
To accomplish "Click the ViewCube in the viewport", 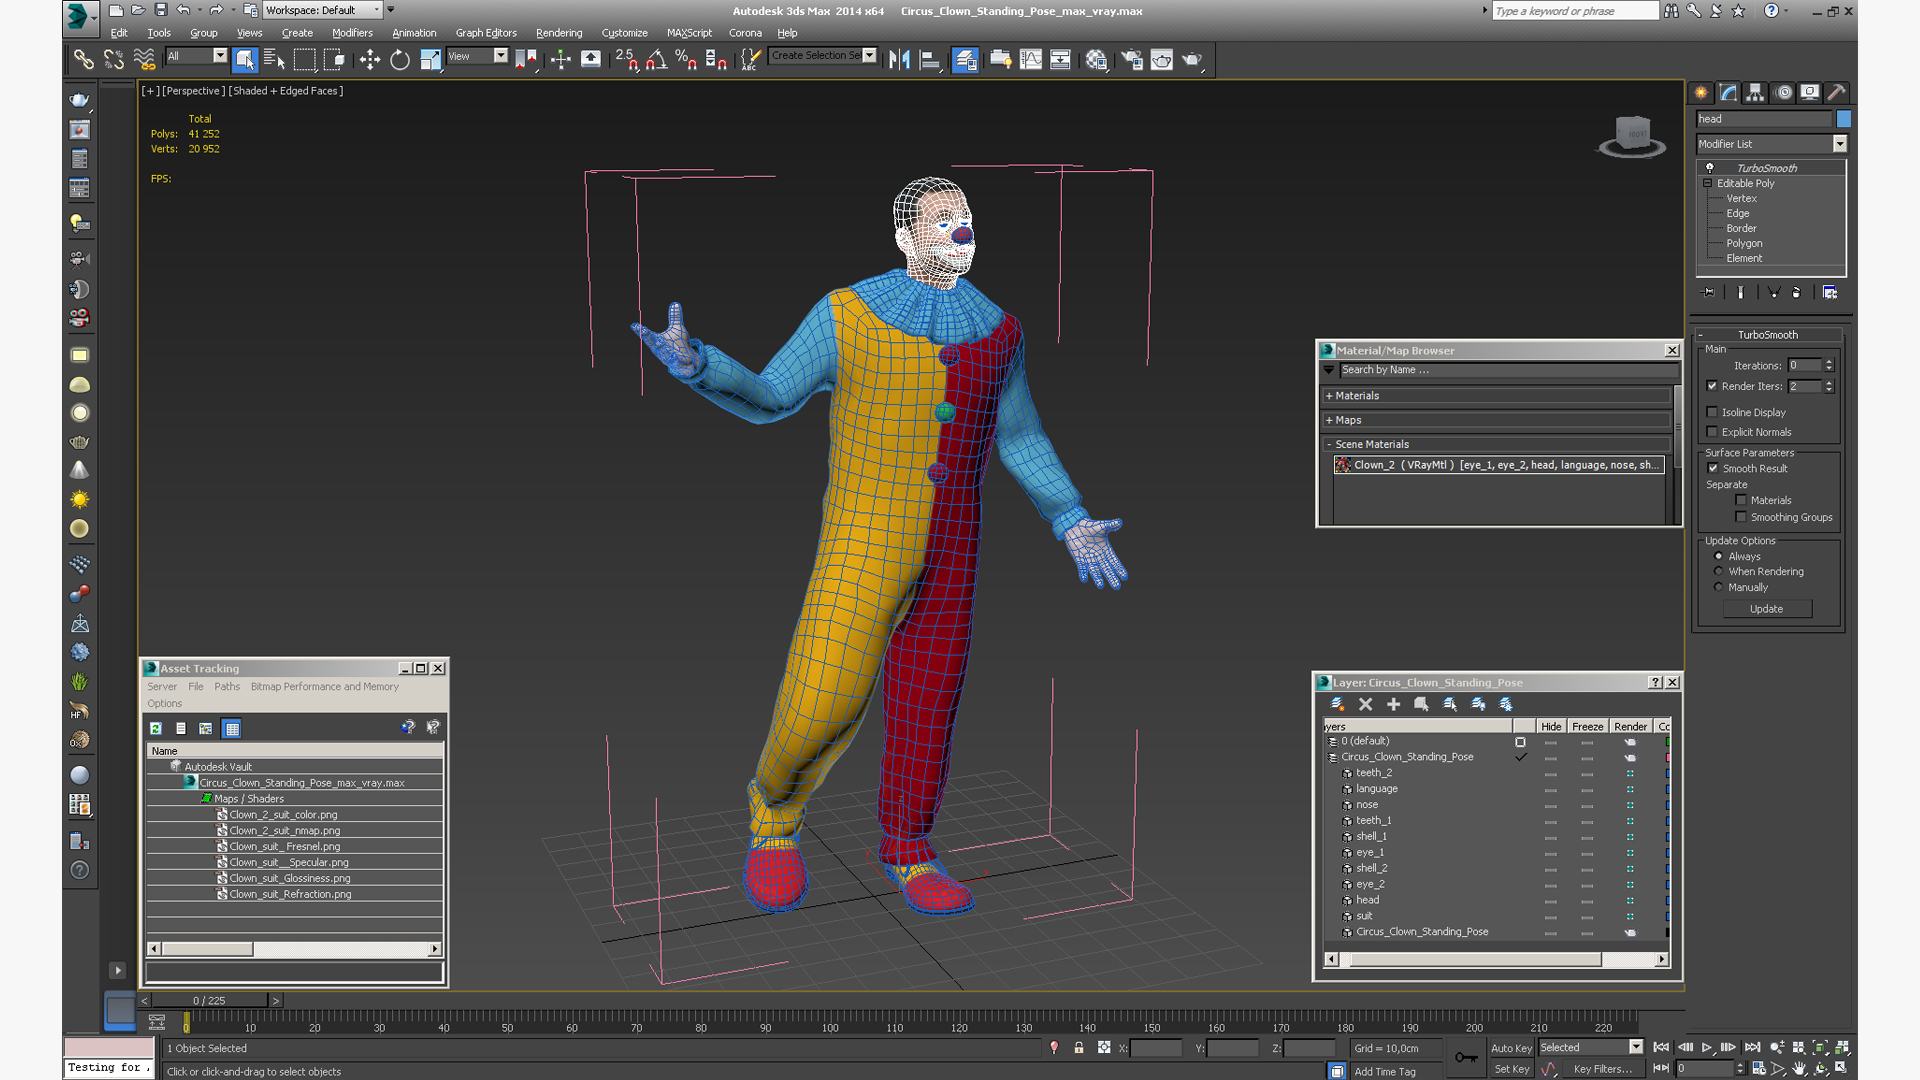I will 1632,135.
